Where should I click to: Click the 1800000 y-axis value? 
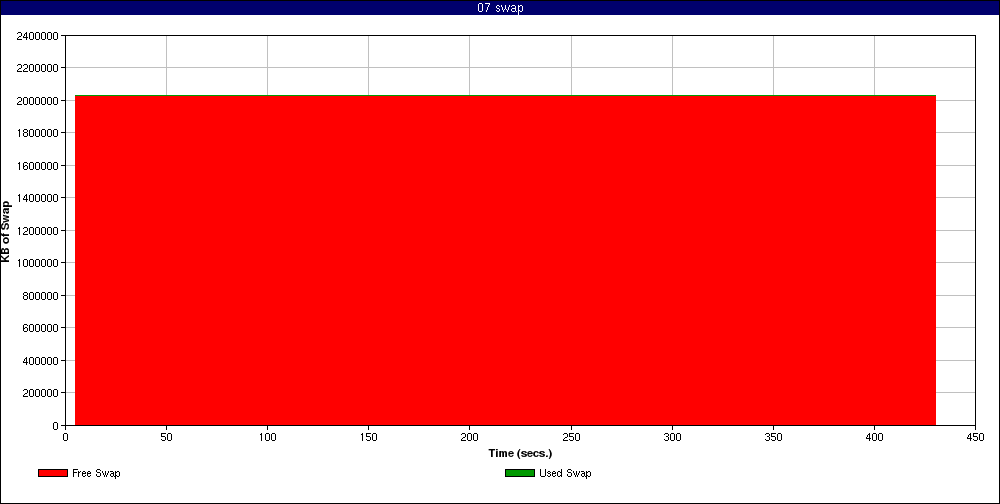pyautogui.click(x=36, y=133)
